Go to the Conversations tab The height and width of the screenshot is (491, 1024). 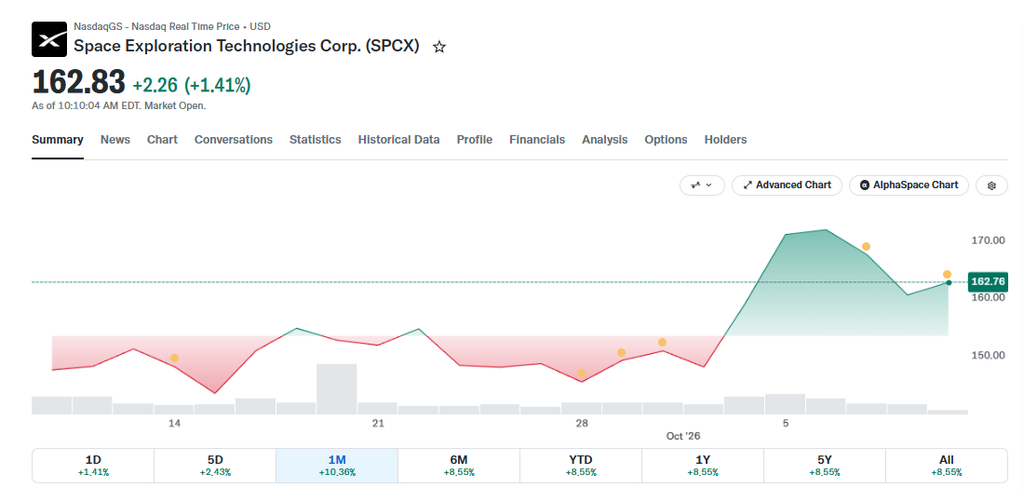(233, 140)
